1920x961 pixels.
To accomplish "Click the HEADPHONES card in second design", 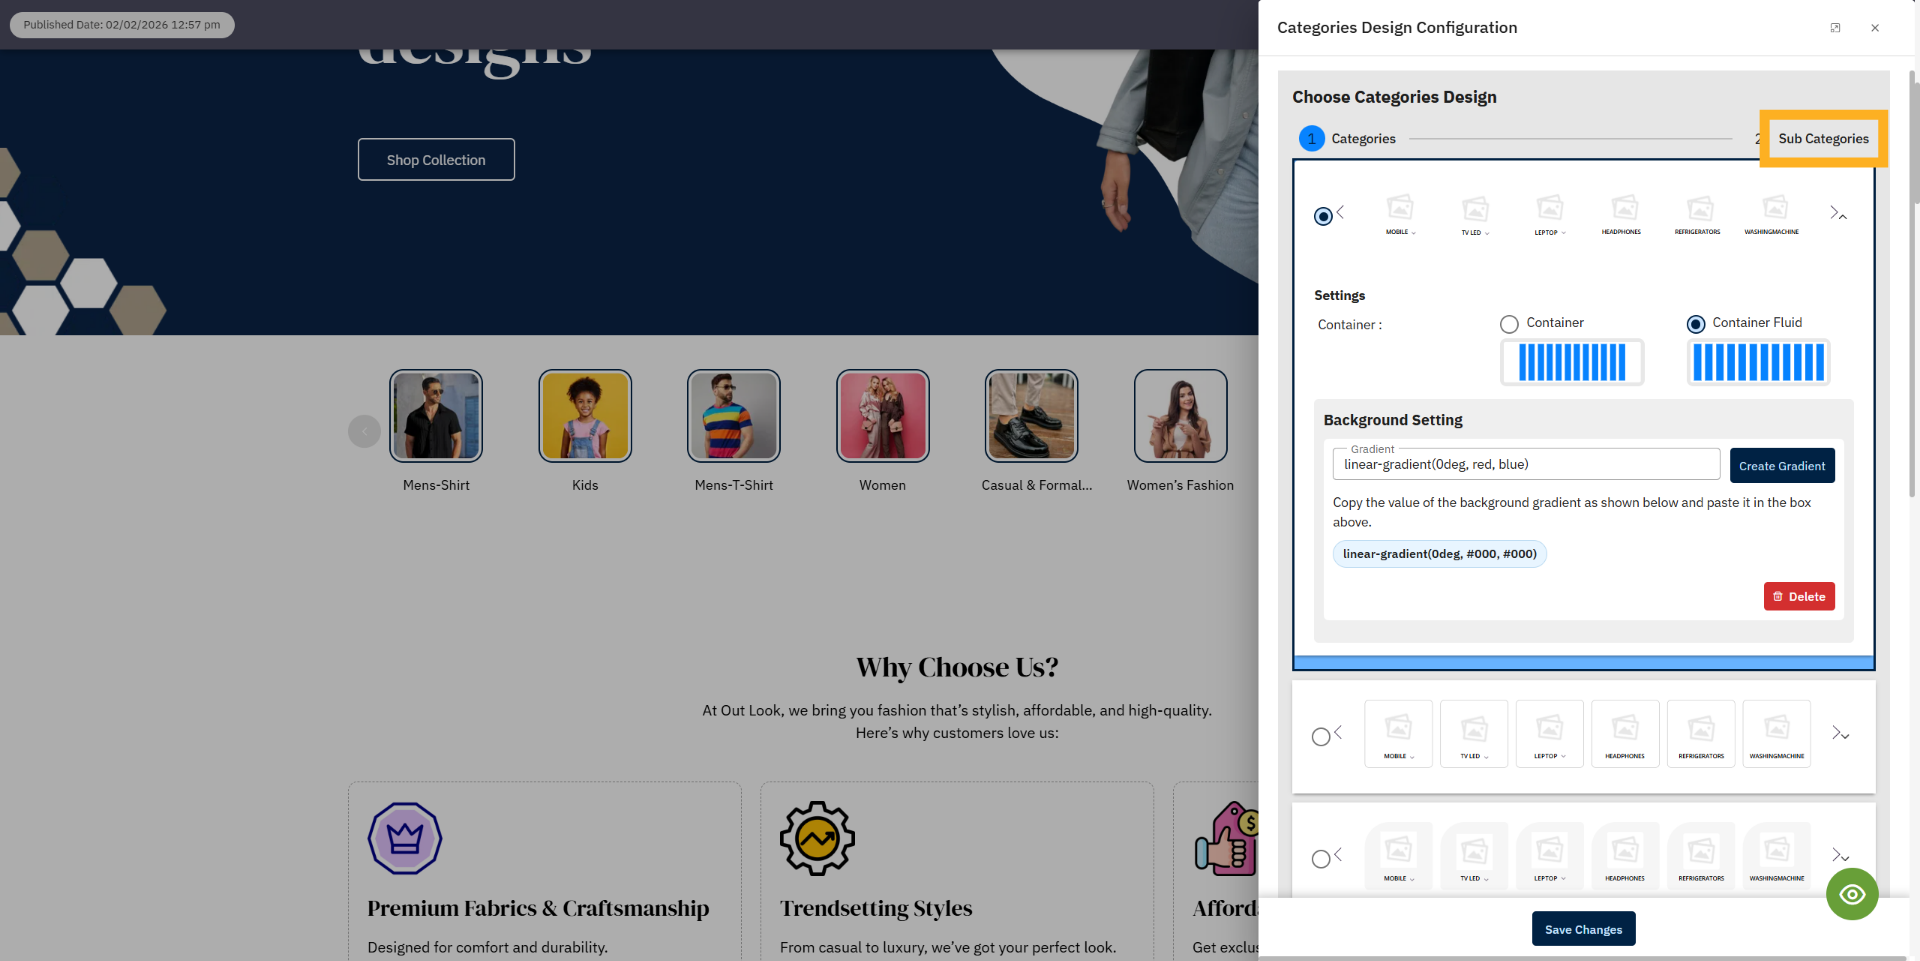I will tap(1625, 734).
